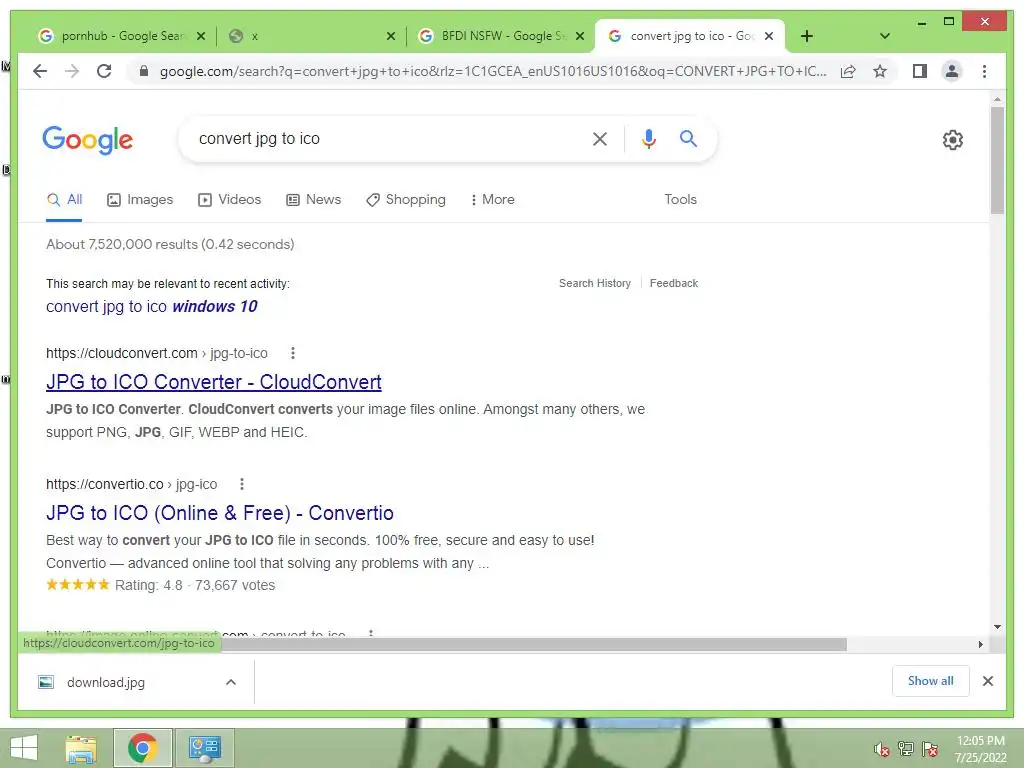Viewport: 1024px width, 768px height.
Task: View site security lock info
Action: click(144, 71)
